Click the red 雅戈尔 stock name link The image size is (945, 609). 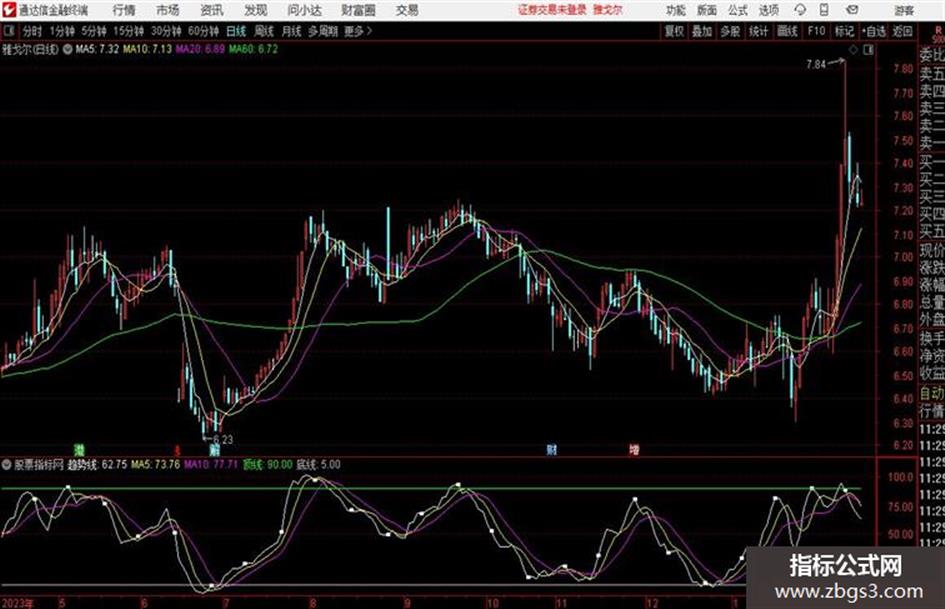click(x=608, y=10)
